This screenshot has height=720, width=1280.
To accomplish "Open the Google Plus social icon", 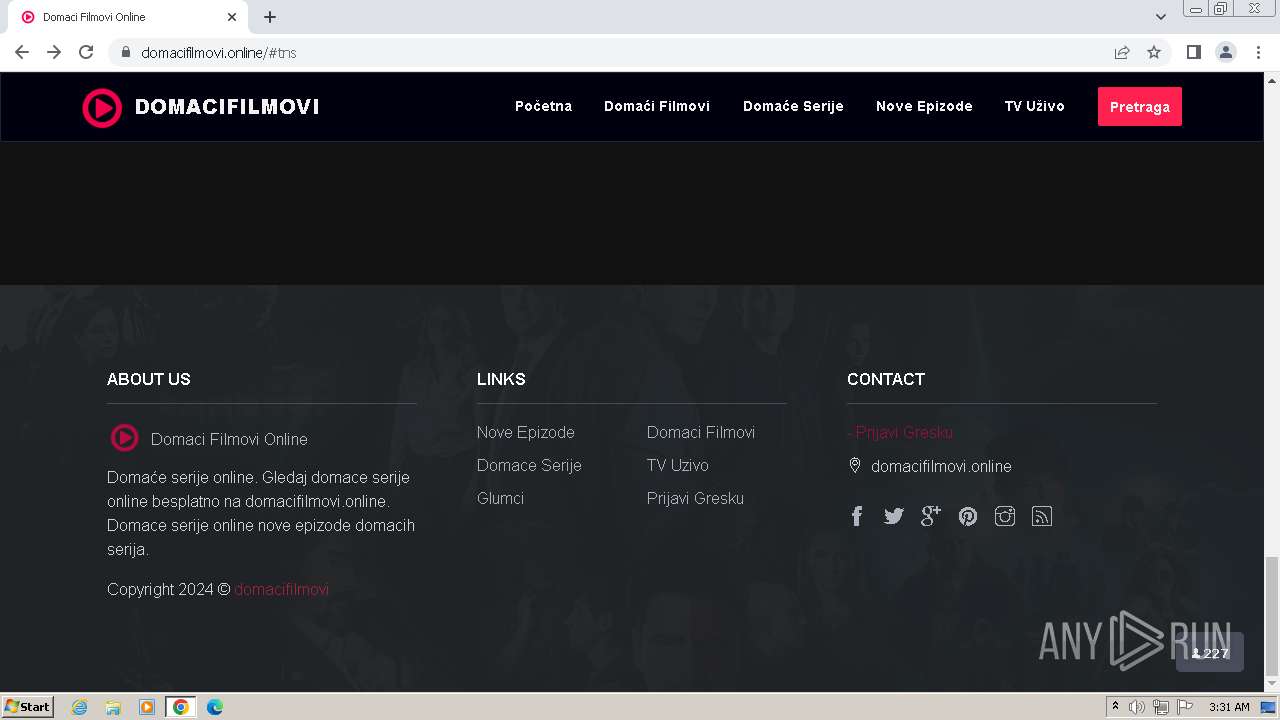I will [x=931, y=516].
